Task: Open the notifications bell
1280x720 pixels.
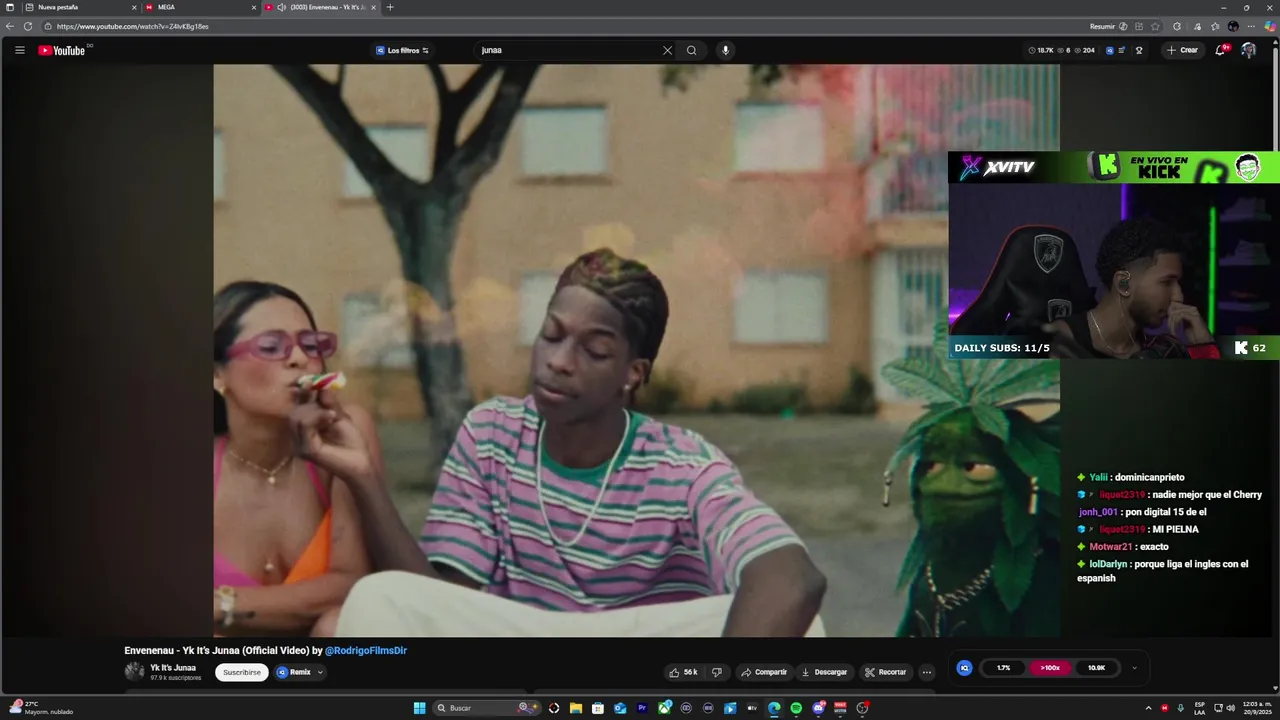Action: coord(1220,50)
